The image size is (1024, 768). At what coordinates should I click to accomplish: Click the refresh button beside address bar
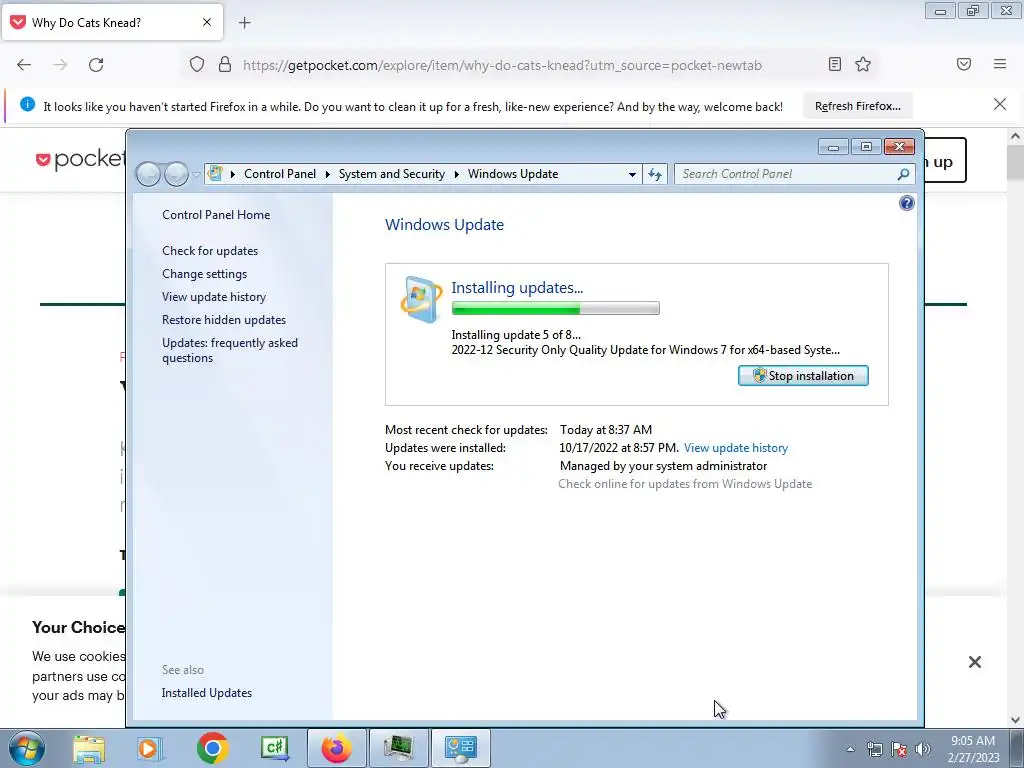pos(655,174)
